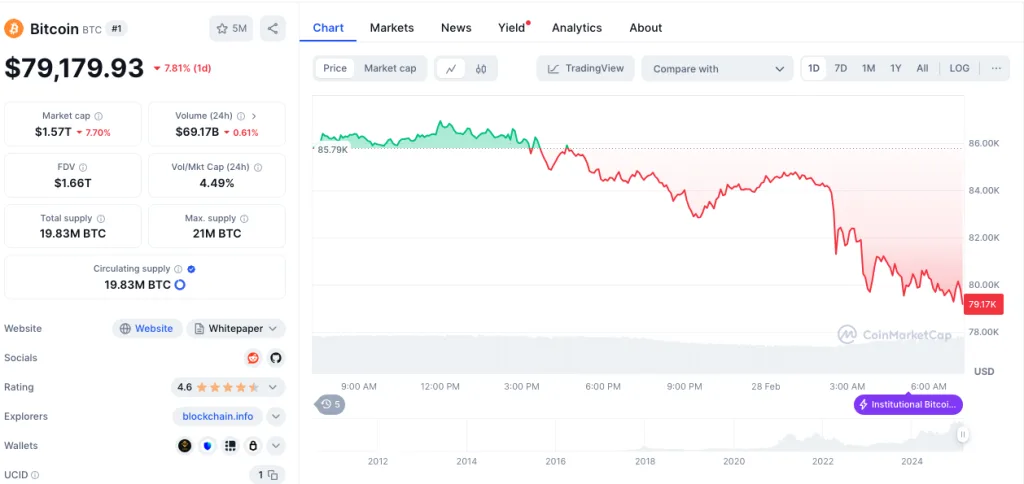This screenshot has height=484, width=1024.
Task: Click the Max. supply info icon
Action: point(244,219)
